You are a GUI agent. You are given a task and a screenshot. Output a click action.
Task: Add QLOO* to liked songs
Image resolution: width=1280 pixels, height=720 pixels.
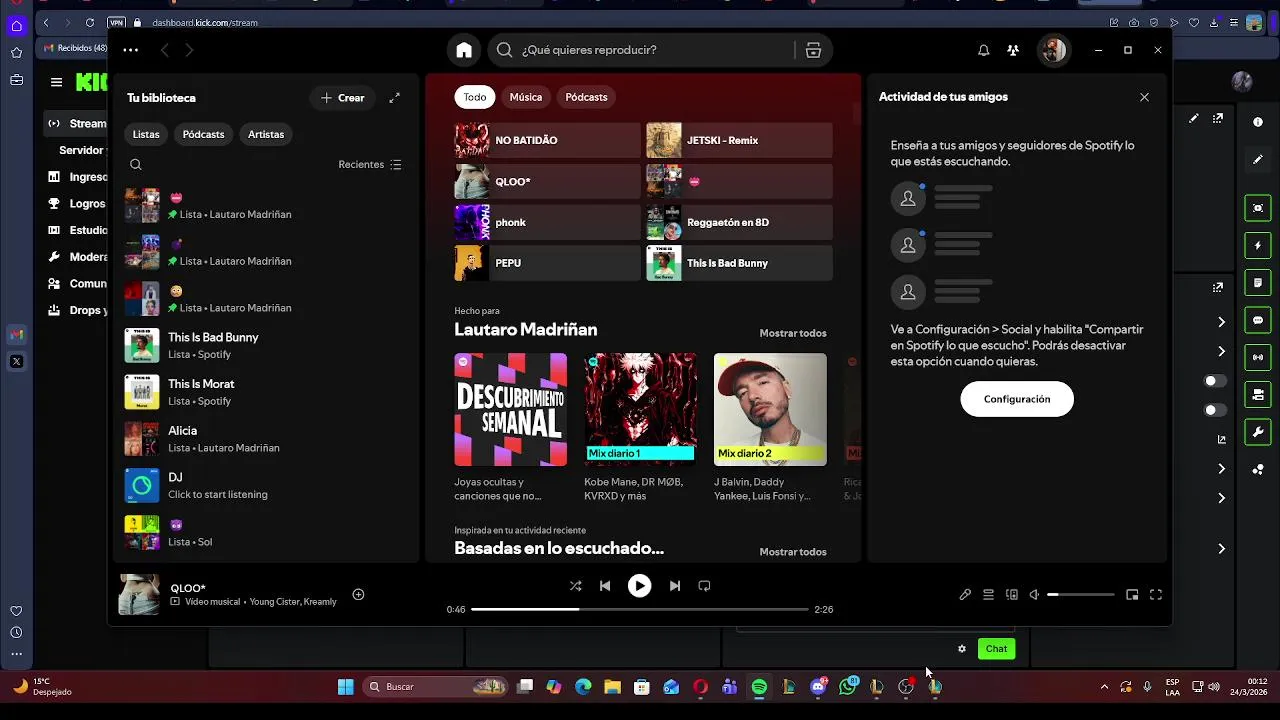[358, 595]
